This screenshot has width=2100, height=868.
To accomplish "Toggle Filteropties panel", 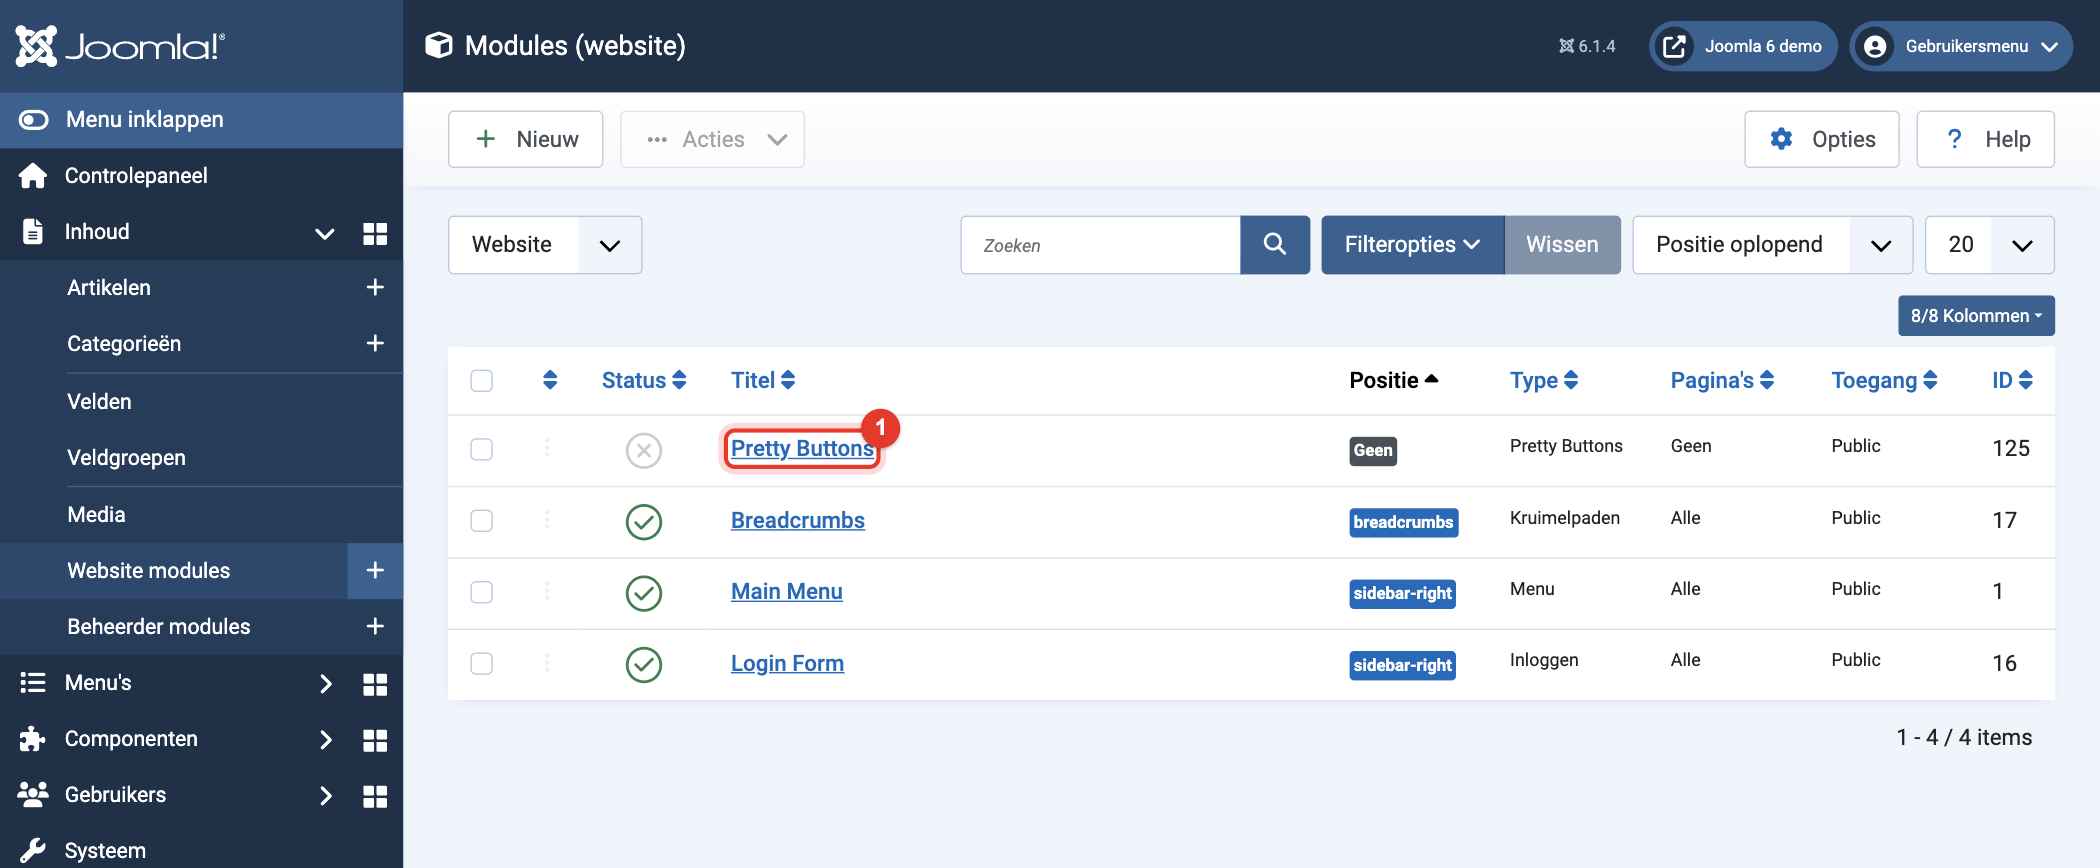I will 1413,245.
